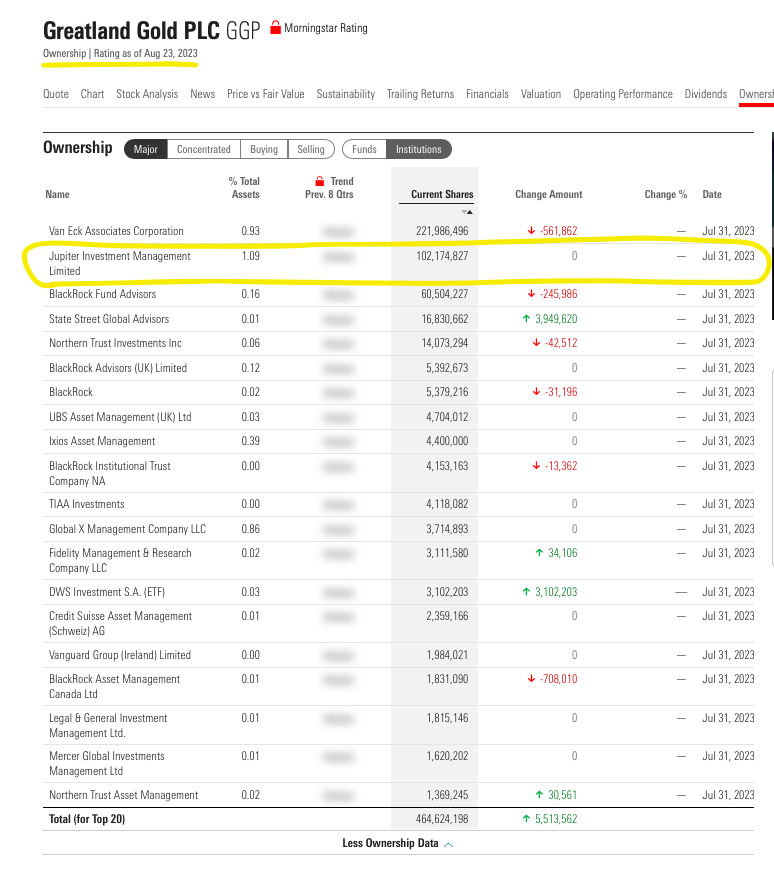Click UBS Asset Management (UK) Ltd name
Image resolution: width=774 pixels, height=871 pixels.
[x=120, y=417]
